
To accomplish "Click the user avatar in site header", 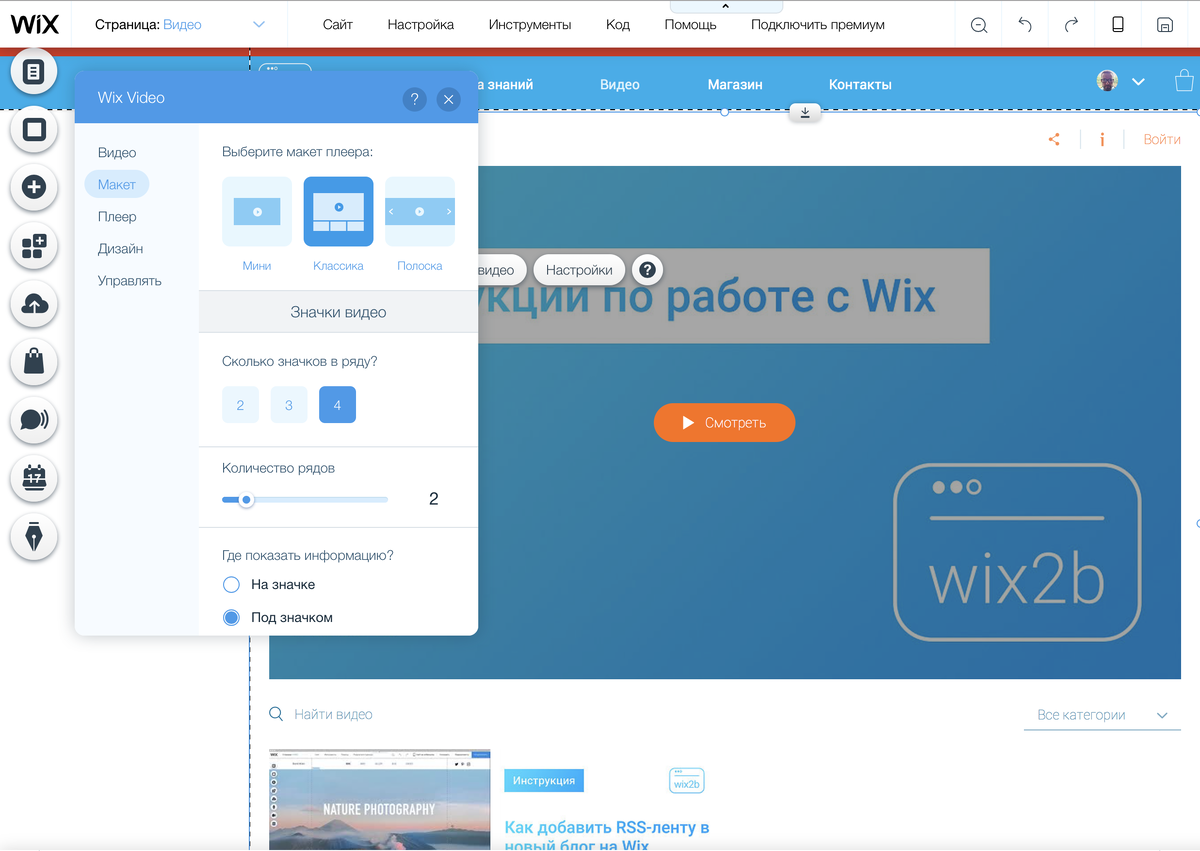I will 1107,81.
